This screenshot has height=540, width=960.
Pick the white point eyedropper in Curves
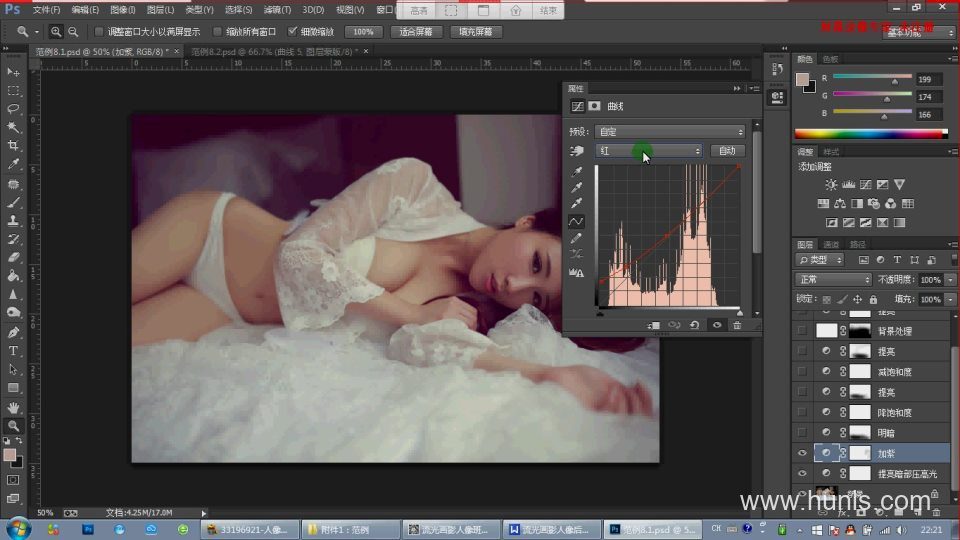tap(577, 203)
